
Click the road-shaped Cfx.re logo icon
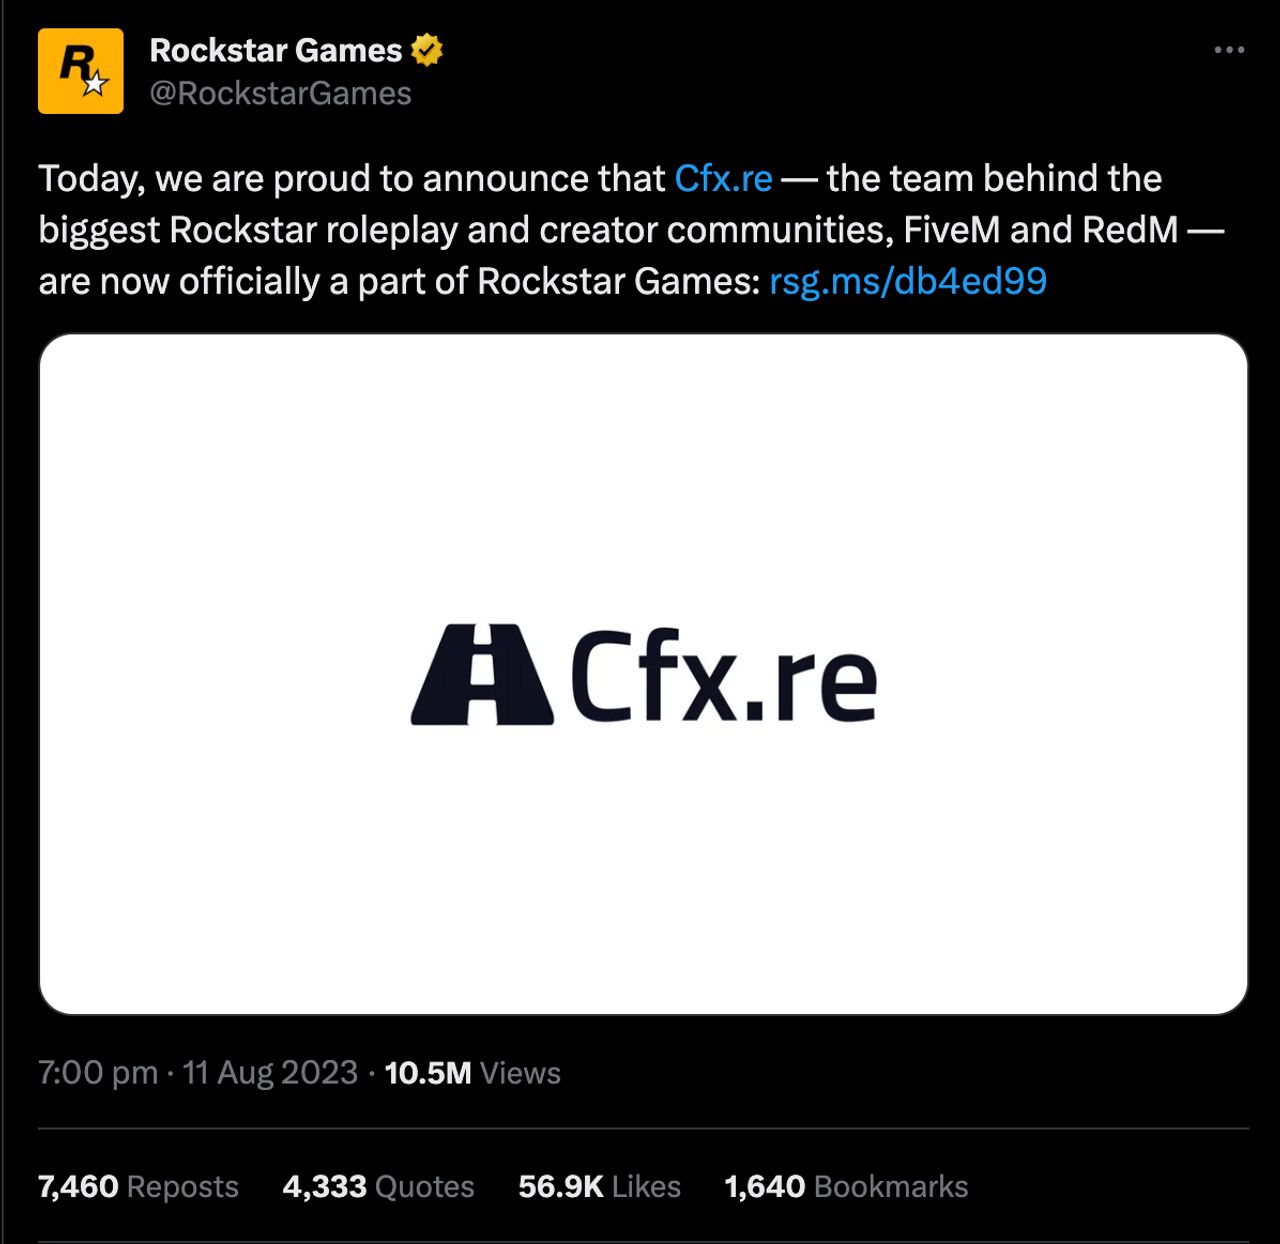[x=482, y=675]
